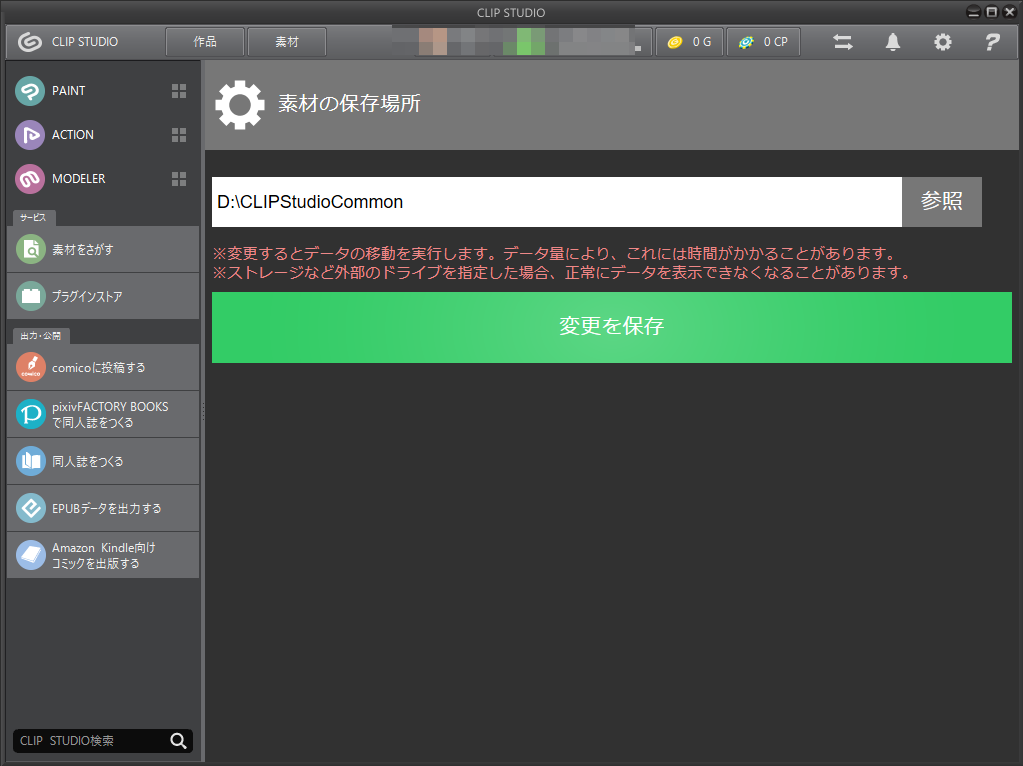Screen dimensions: 1023x766
Task: Select comicoに投稿する option
Action: 103,367
